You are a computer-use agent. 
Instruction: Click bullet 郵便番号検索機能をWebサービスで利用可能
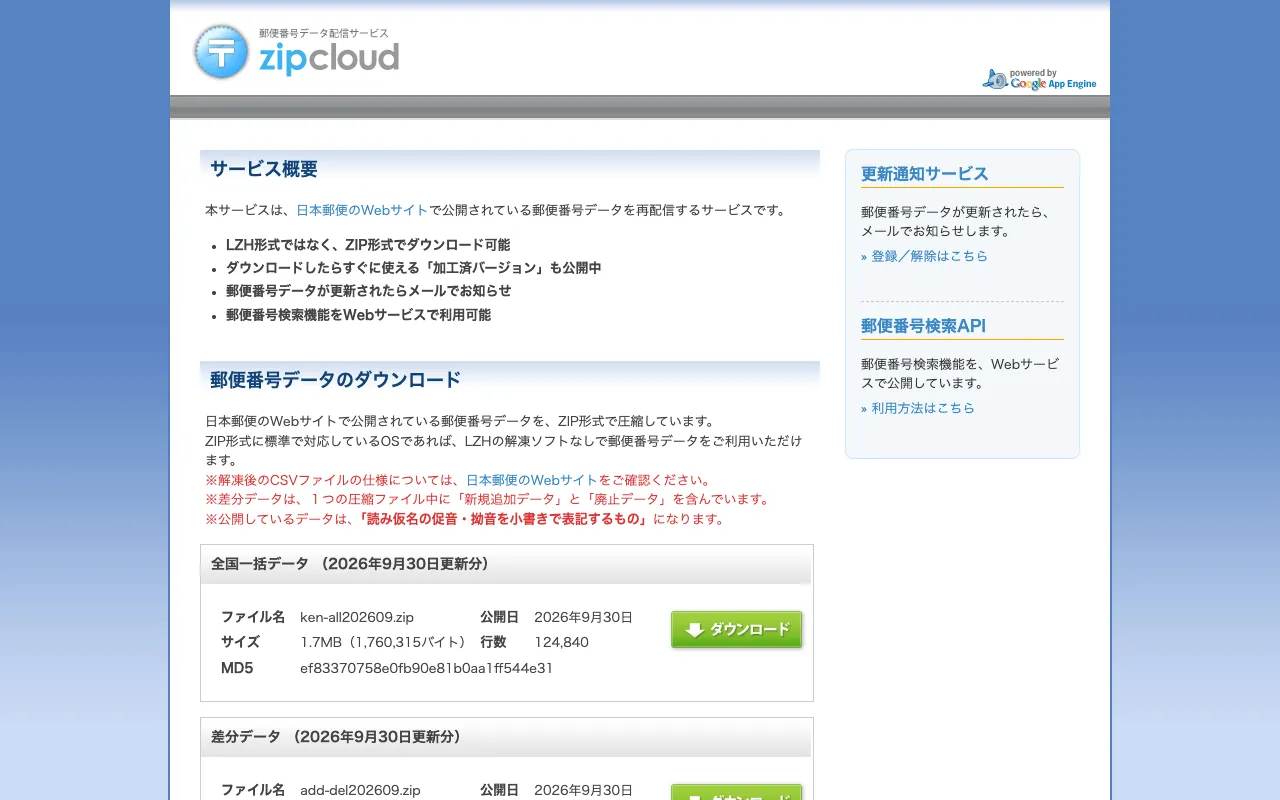(x=358, y=315)
